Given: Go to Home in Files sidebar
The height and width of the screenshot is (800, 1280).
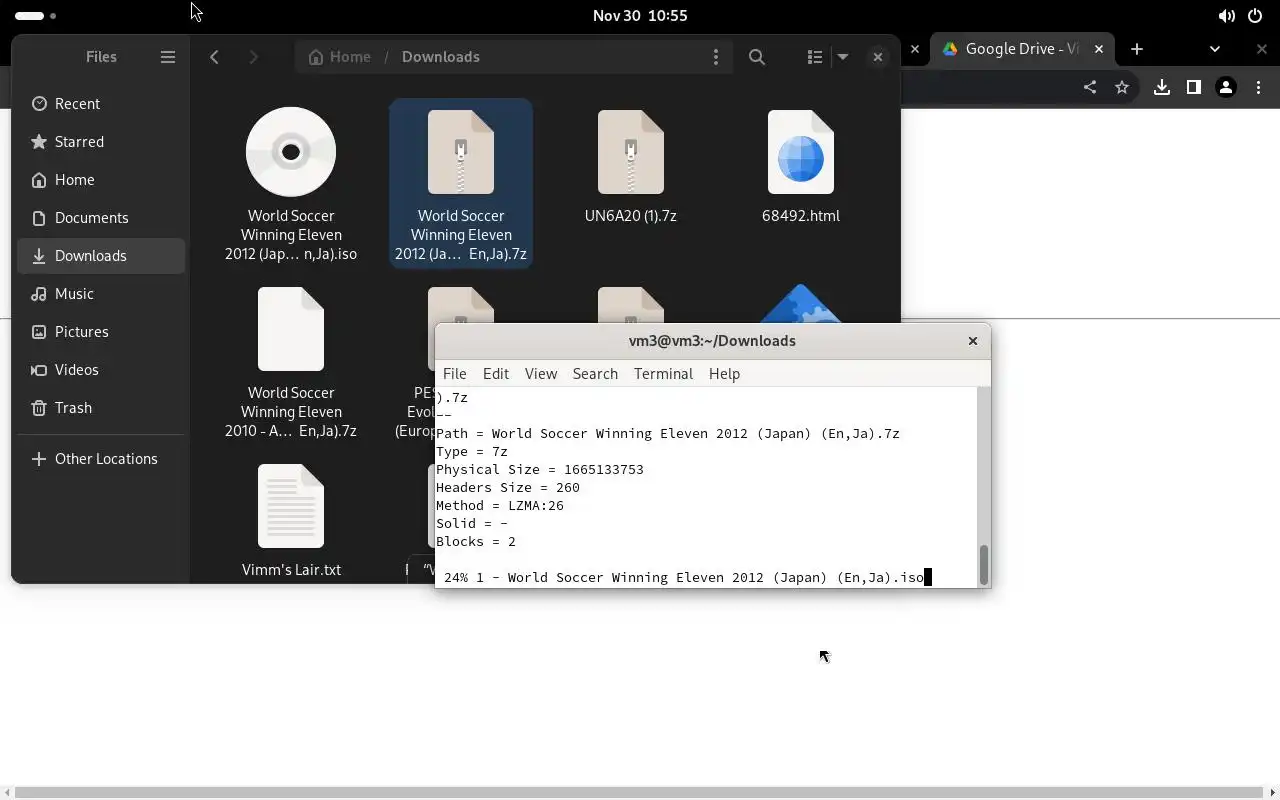Looking at the screenshot, I should [x=101, y=180].
